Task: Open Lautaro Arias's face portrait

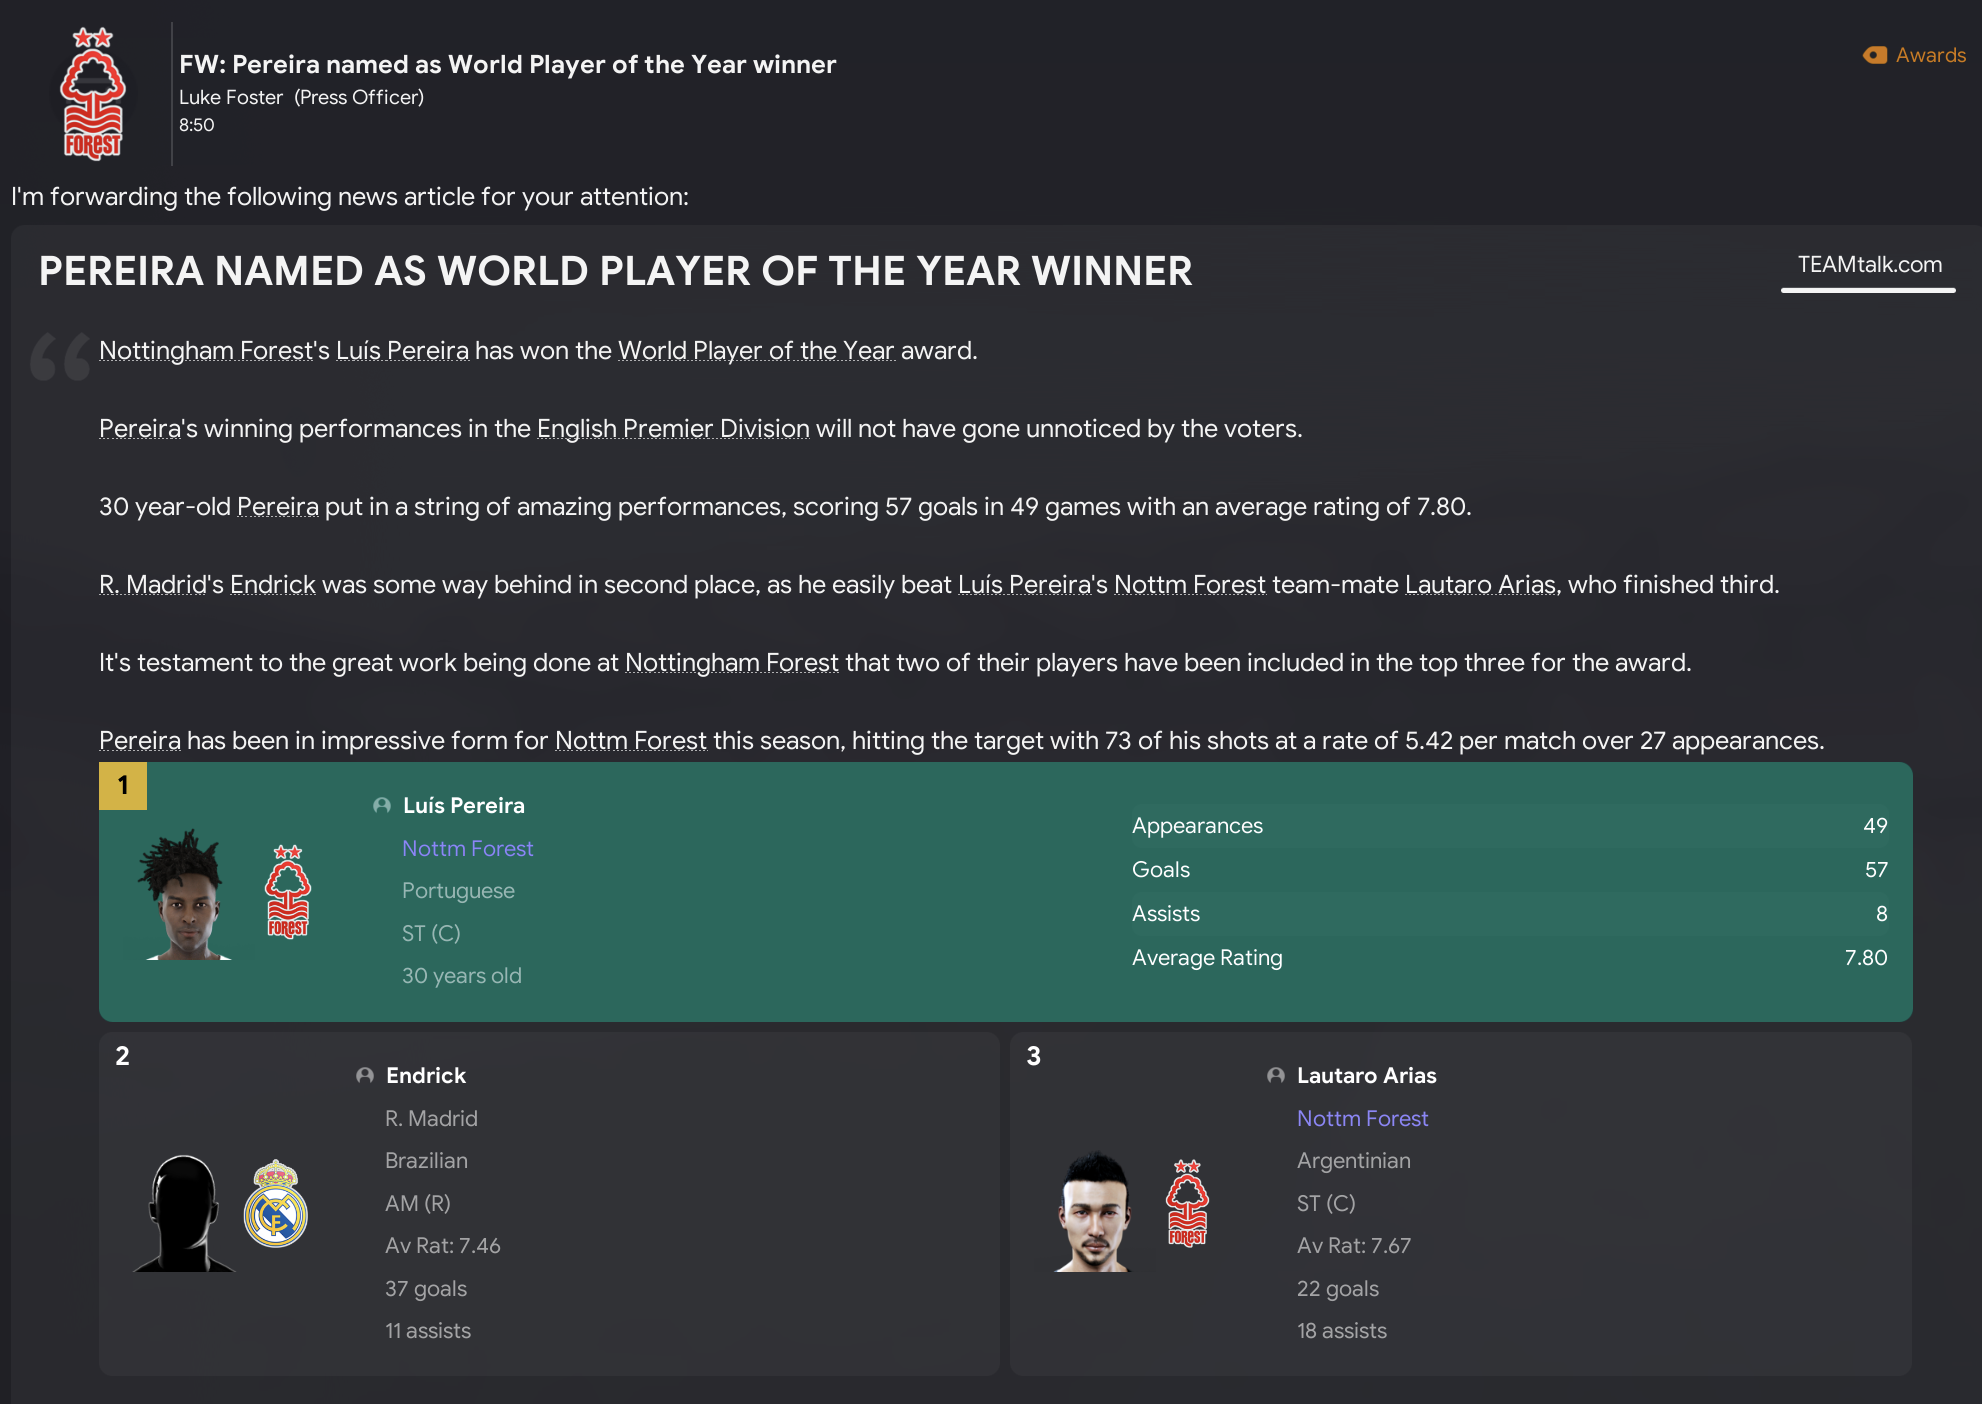Action: pos(1095,1211)
